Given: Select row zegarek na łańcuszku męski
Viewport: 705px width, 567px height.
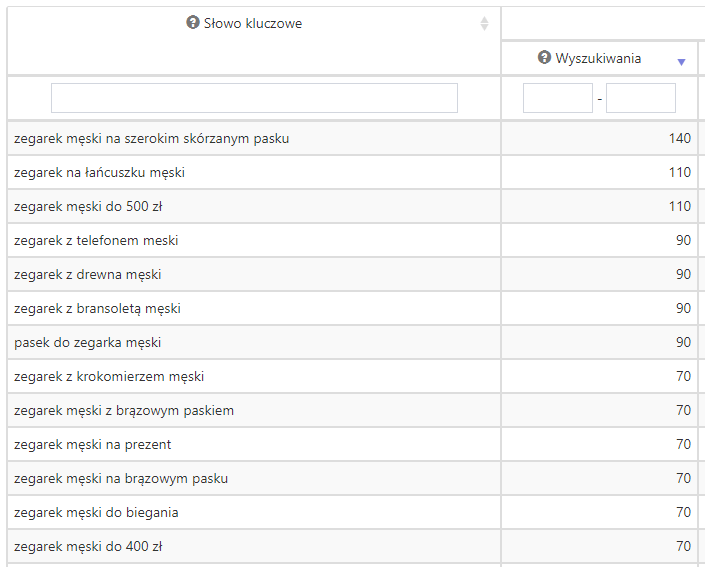Looking at the screenshot, I should tap(100, 173).
